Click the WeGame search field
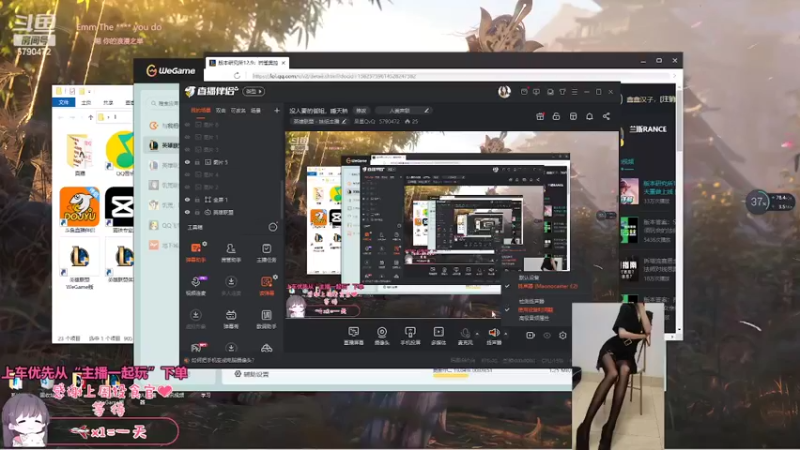Viewport: 800px width, 450px height. point(162,104)
